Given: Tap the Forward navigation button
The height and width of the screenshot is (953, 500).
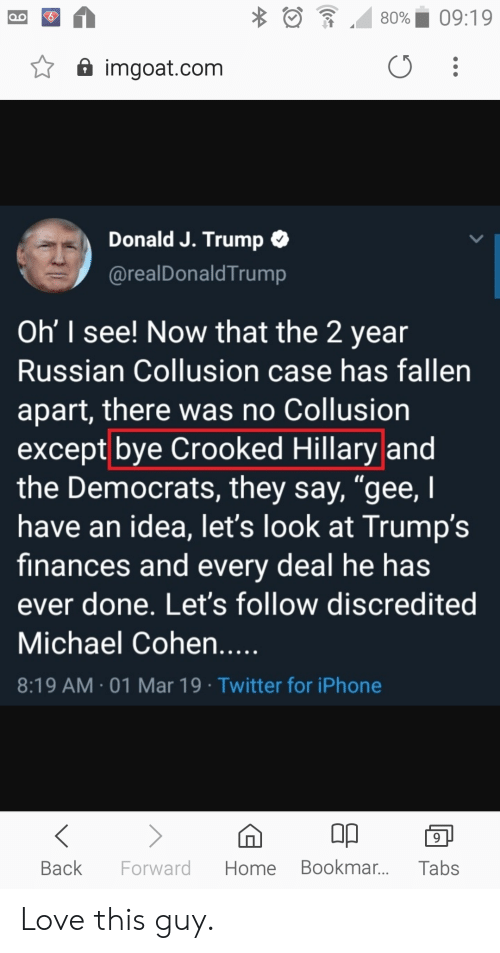Looking at the screenshot, I should pos(156,852).
